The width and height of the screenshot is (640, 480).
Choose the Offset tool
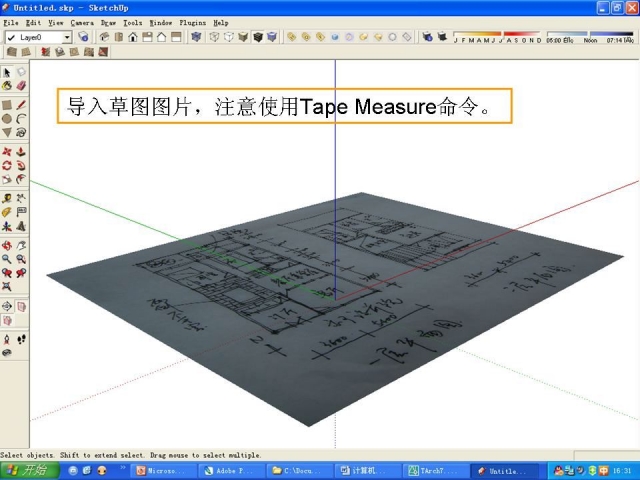(x=21, y=179)
